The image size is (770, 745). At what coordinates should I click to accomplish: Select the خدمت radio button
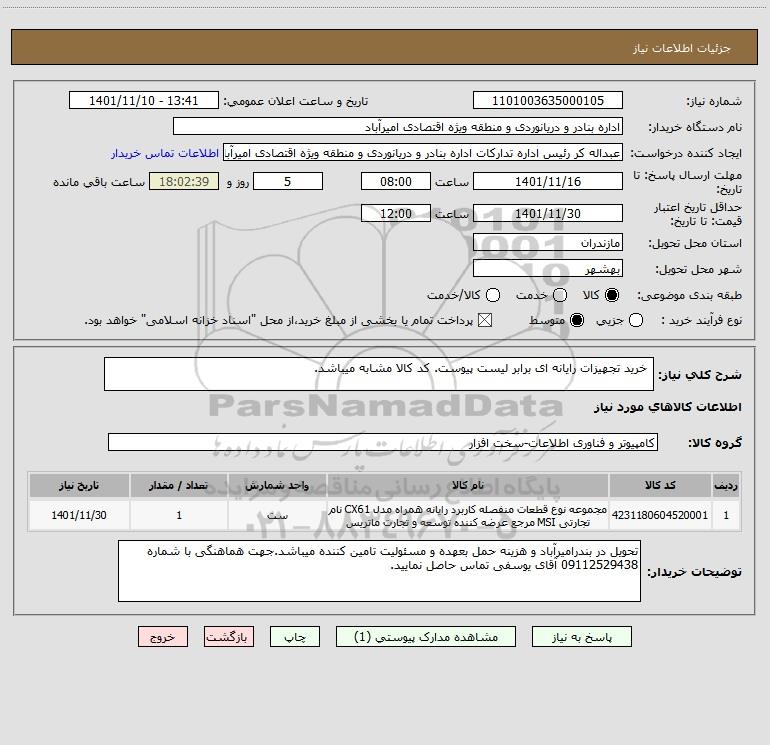click(560, 295)
